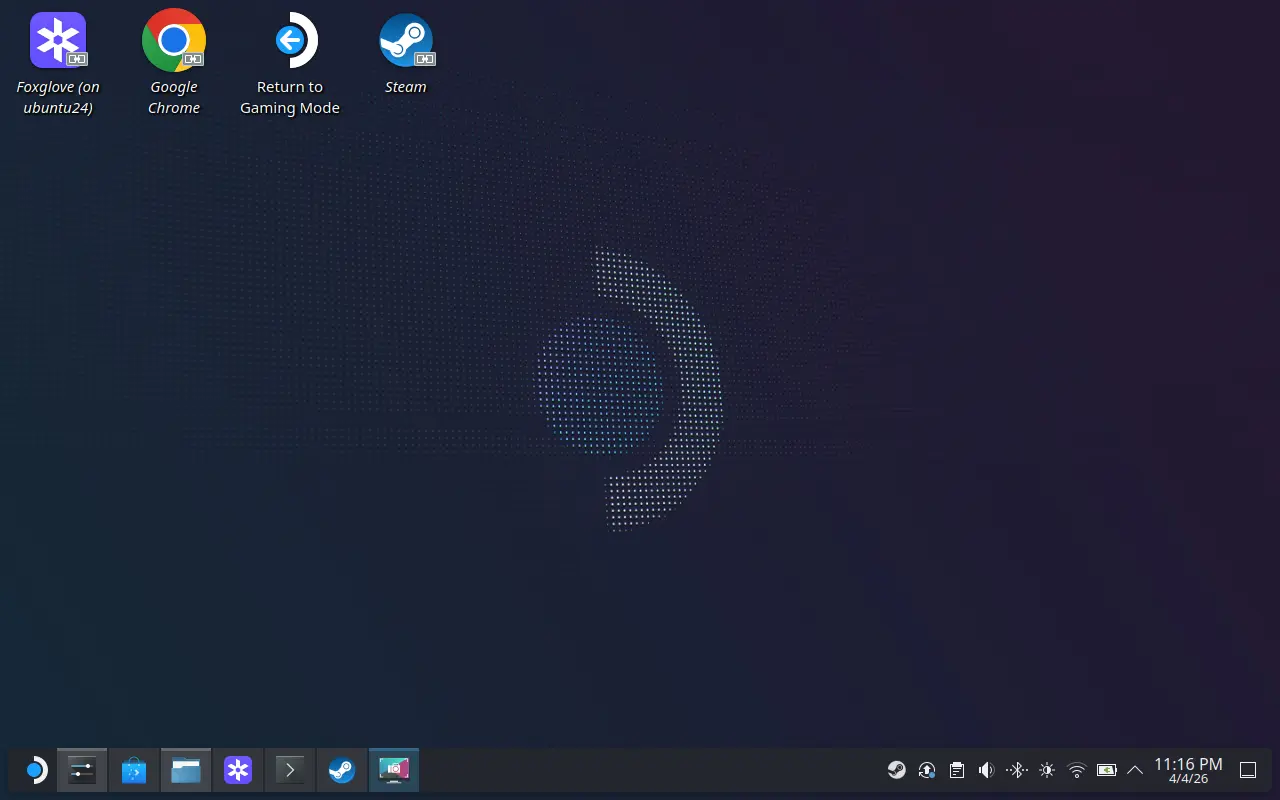1280x800 pixels.
Task: Open the Discover software center
Action: (133, 770)
